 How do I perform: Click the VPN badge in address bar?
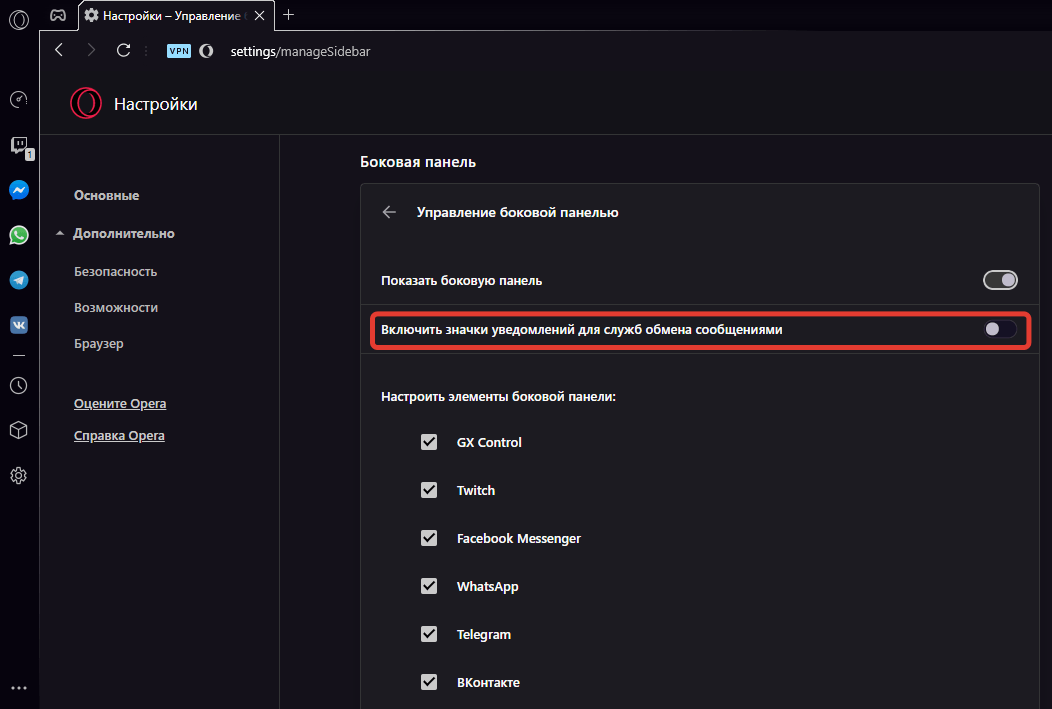coord(179,51)
